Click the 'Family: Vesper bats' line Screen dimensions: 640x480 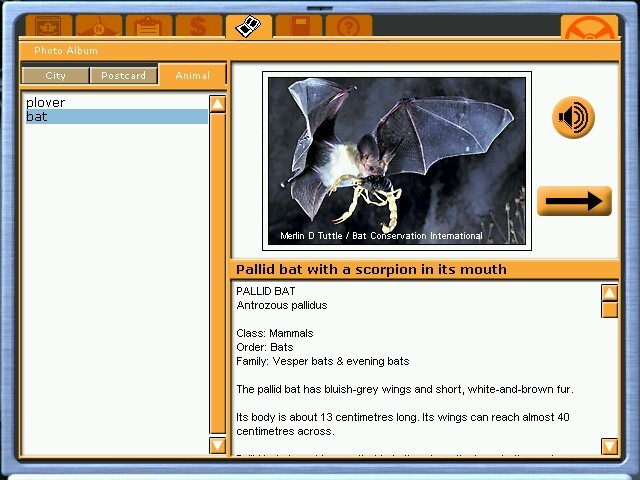[x=322, y=361]
